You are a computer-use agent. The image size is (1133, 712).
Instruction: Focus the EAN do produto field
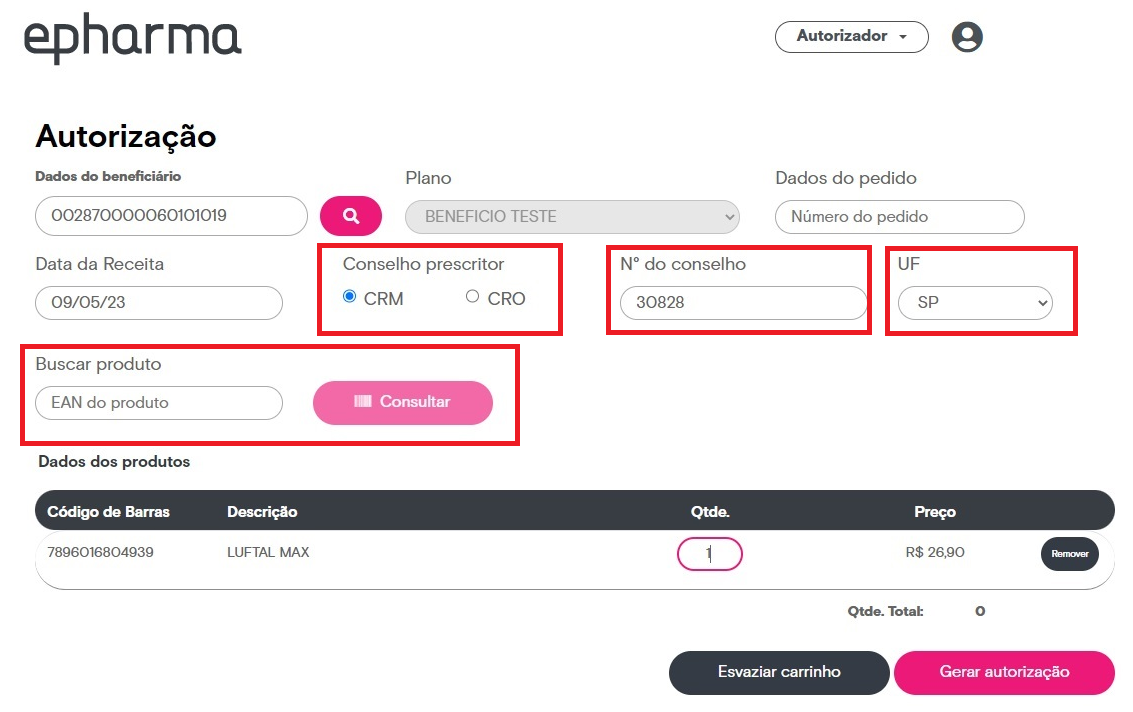(159, 403)
